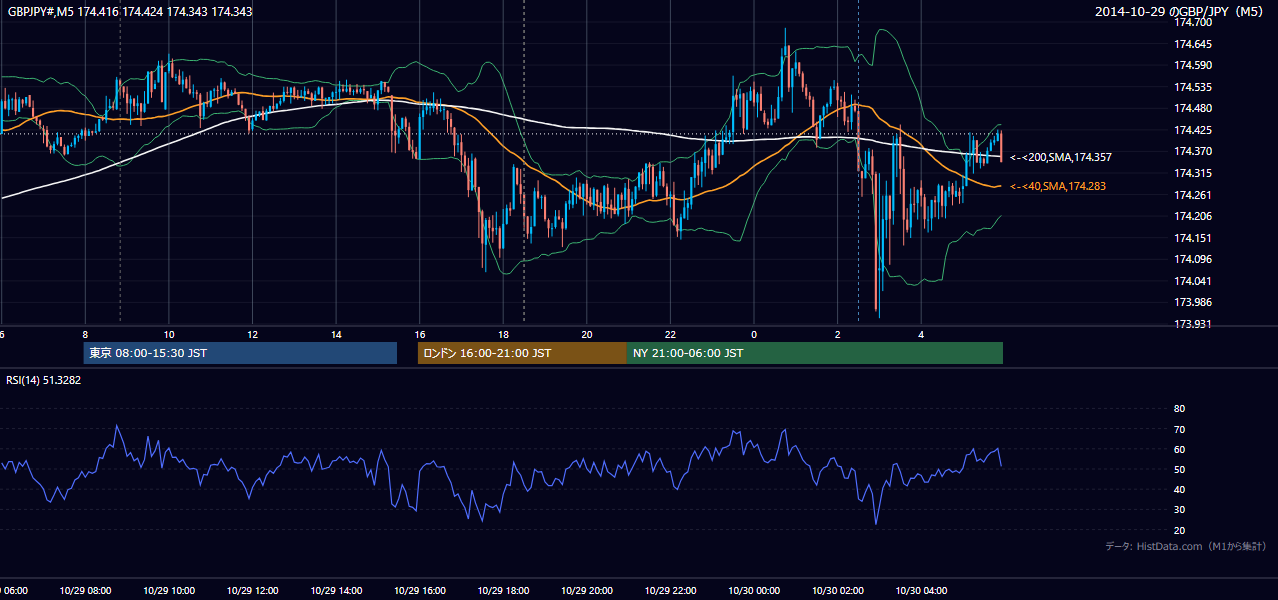Click bottom time label 10/29 20:00

pyautogui.click(x=586, y=591)
